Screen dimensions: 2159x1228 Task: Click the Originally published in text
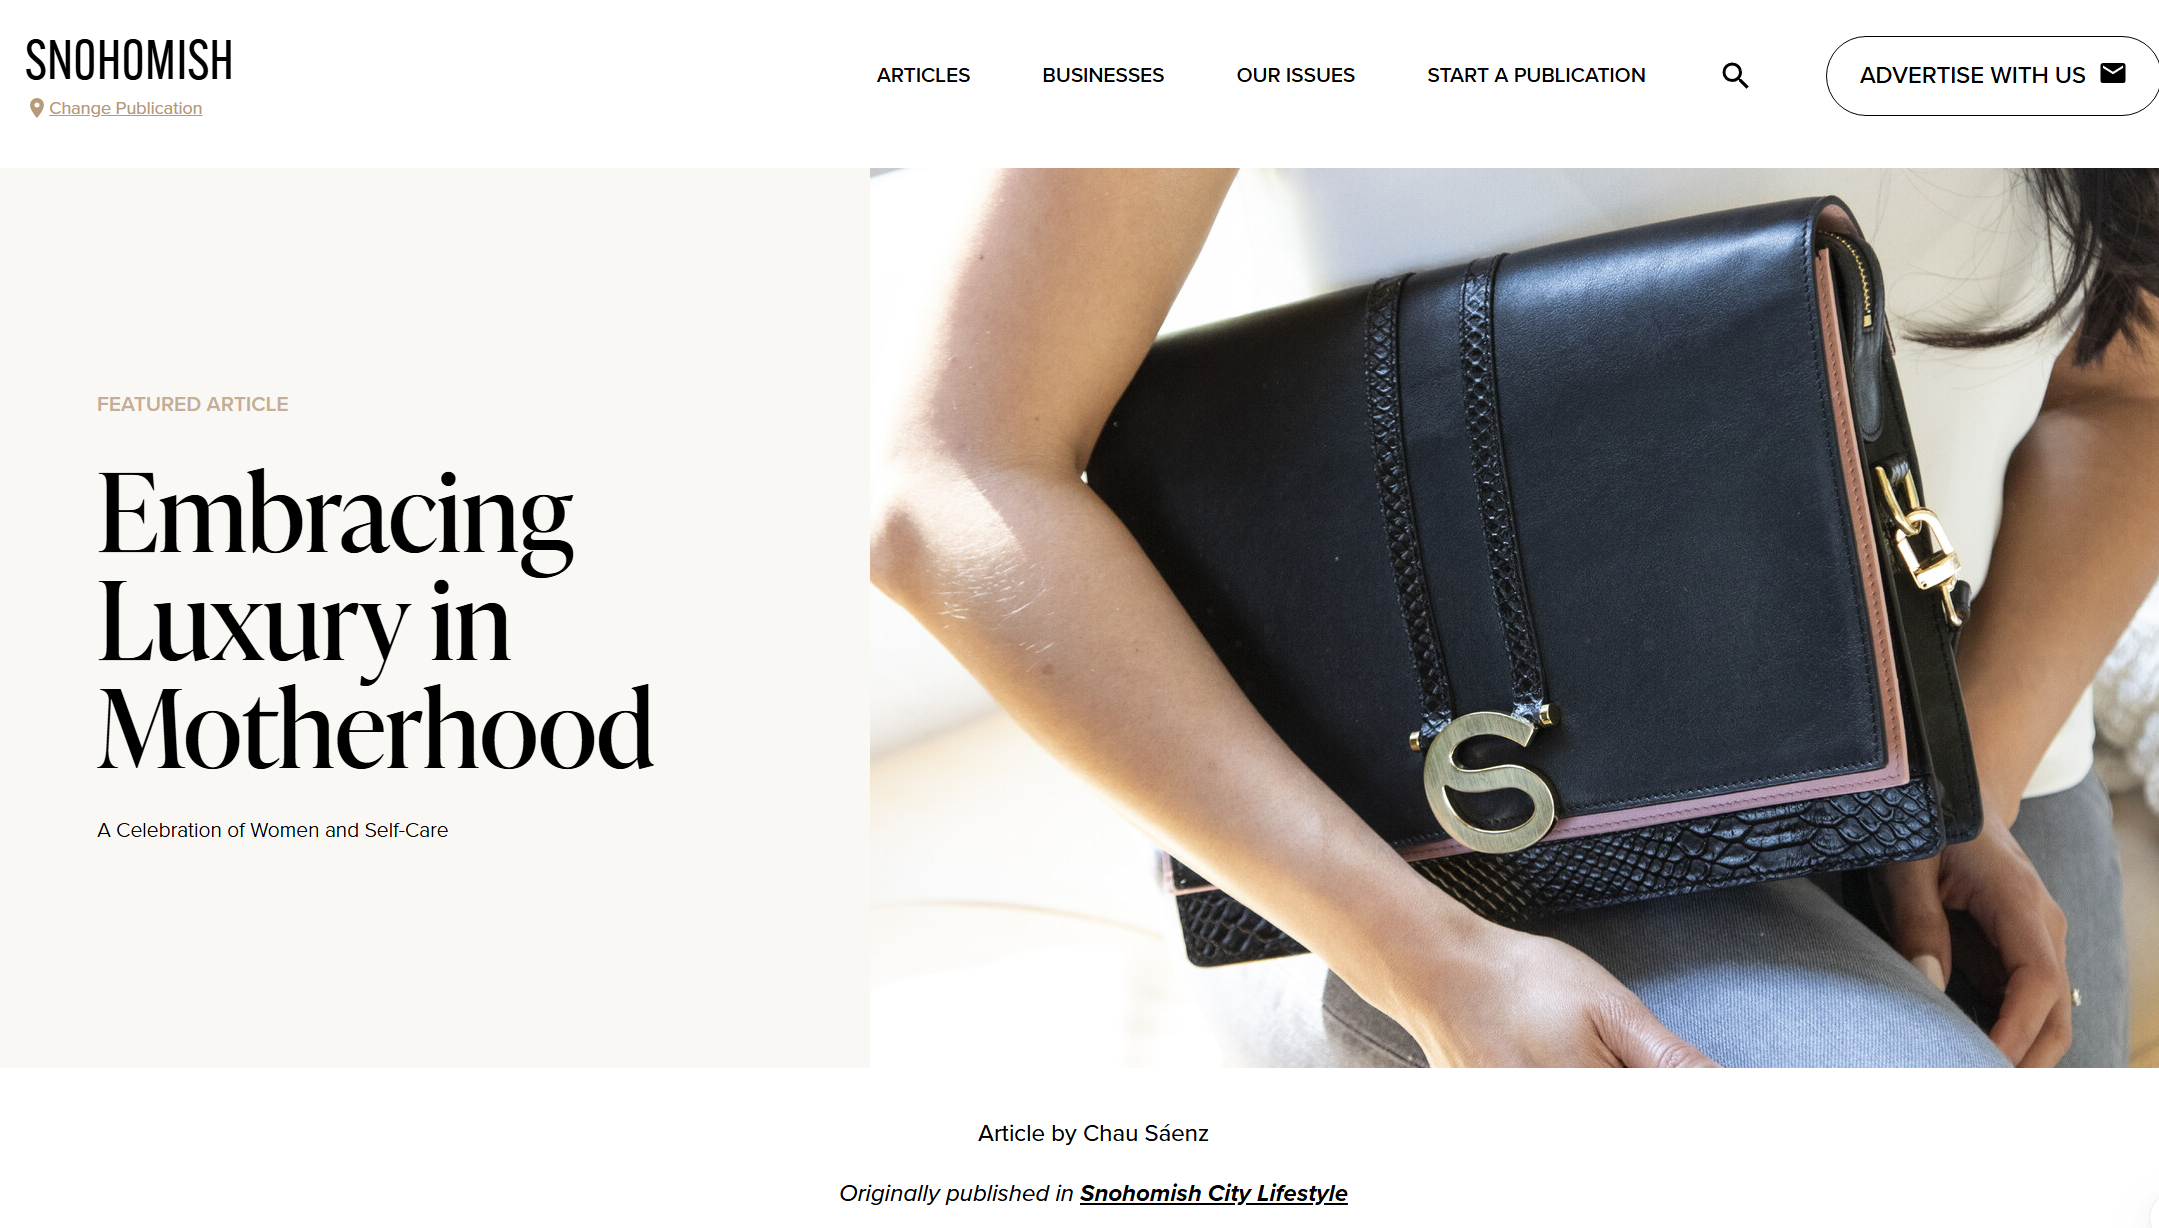point(956,1193)
